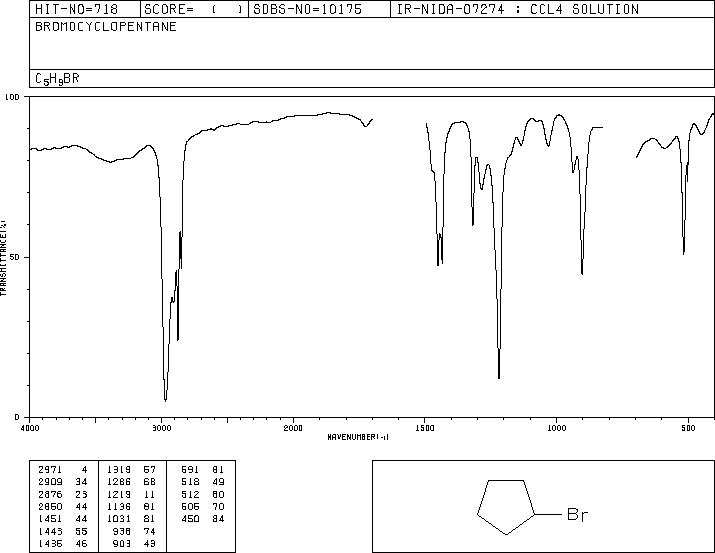Select the compound name BROMOCYCLOPENTANE
715x553 pixels.
(x=106, y=27)
